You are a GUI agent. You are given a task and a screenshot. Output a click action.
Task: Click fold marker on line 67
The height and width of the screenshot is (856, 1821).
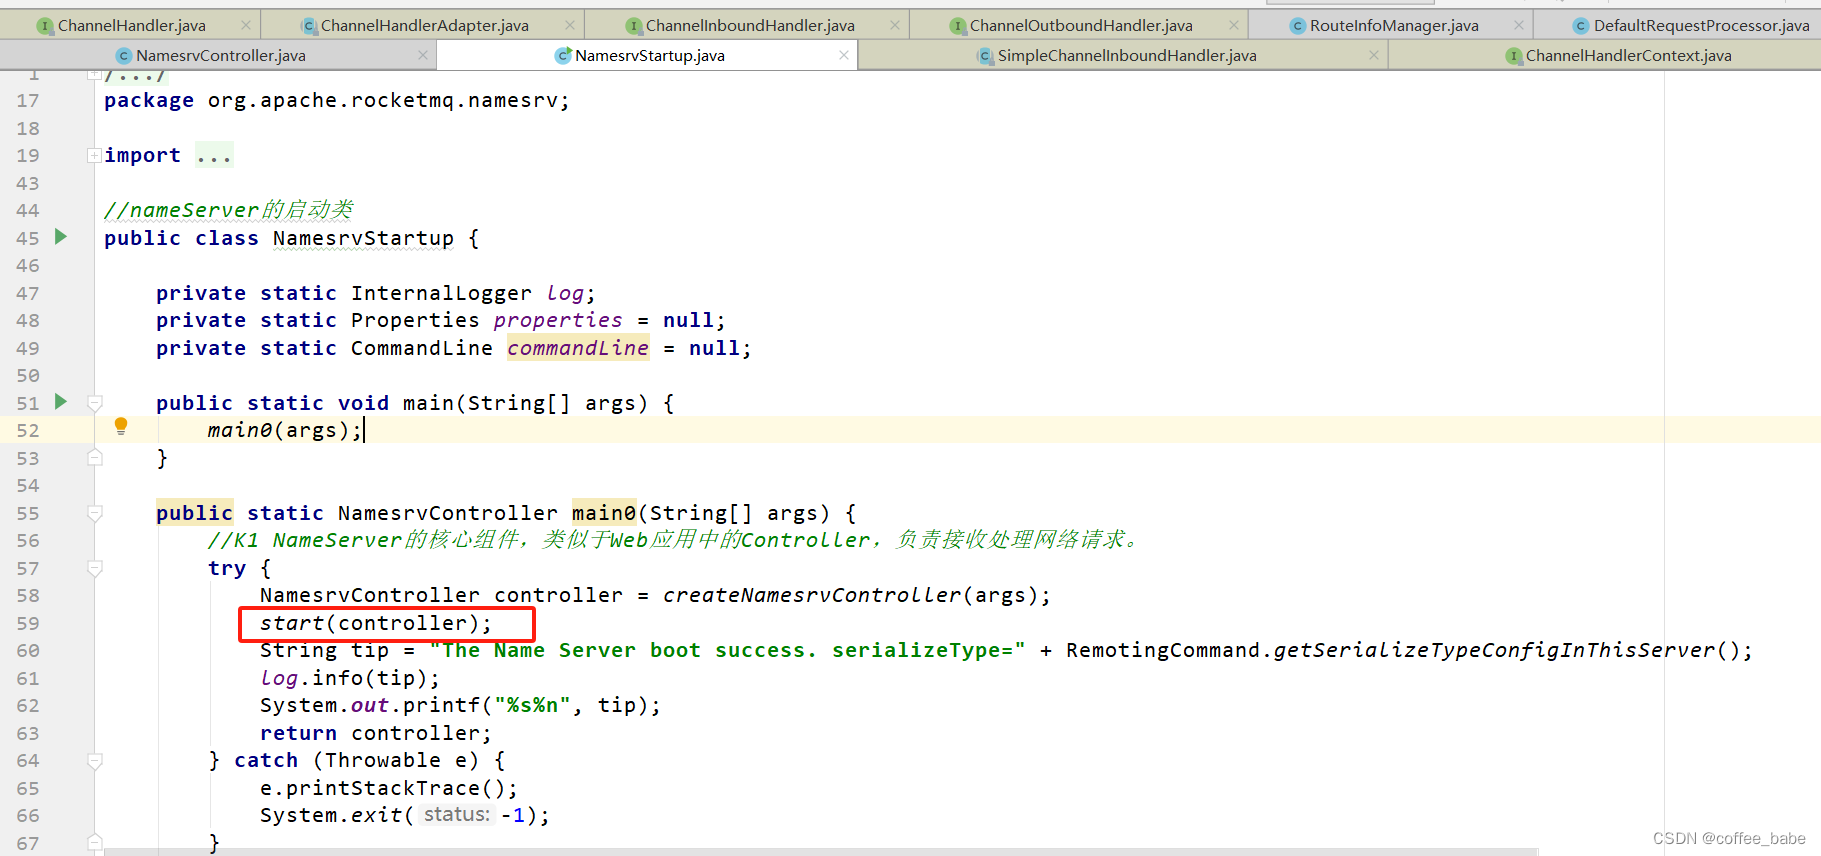tap(95, 842)
